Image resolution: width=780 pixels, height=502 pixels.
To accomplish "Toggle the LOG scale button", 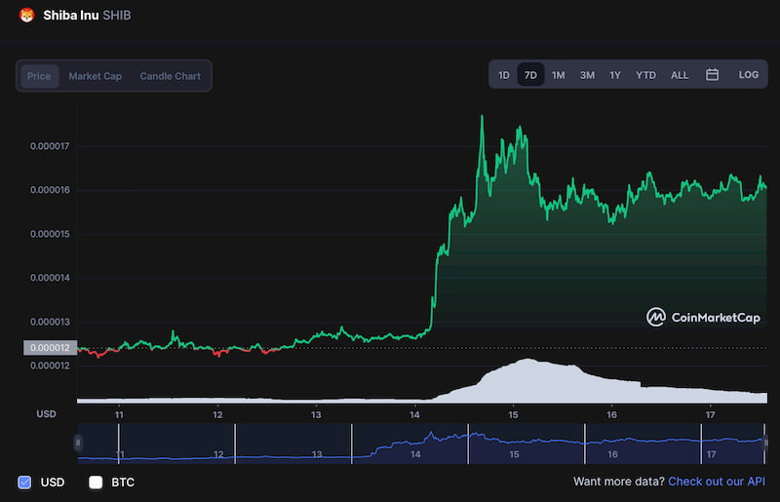I will 748,75.
